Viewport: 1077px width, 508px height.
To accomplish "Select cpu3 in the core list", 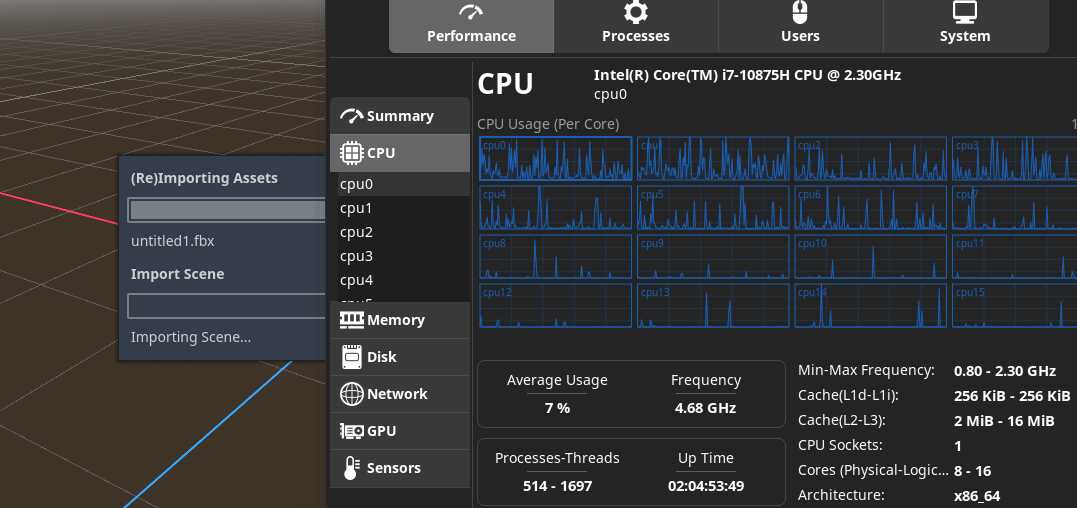I will 356,256.
